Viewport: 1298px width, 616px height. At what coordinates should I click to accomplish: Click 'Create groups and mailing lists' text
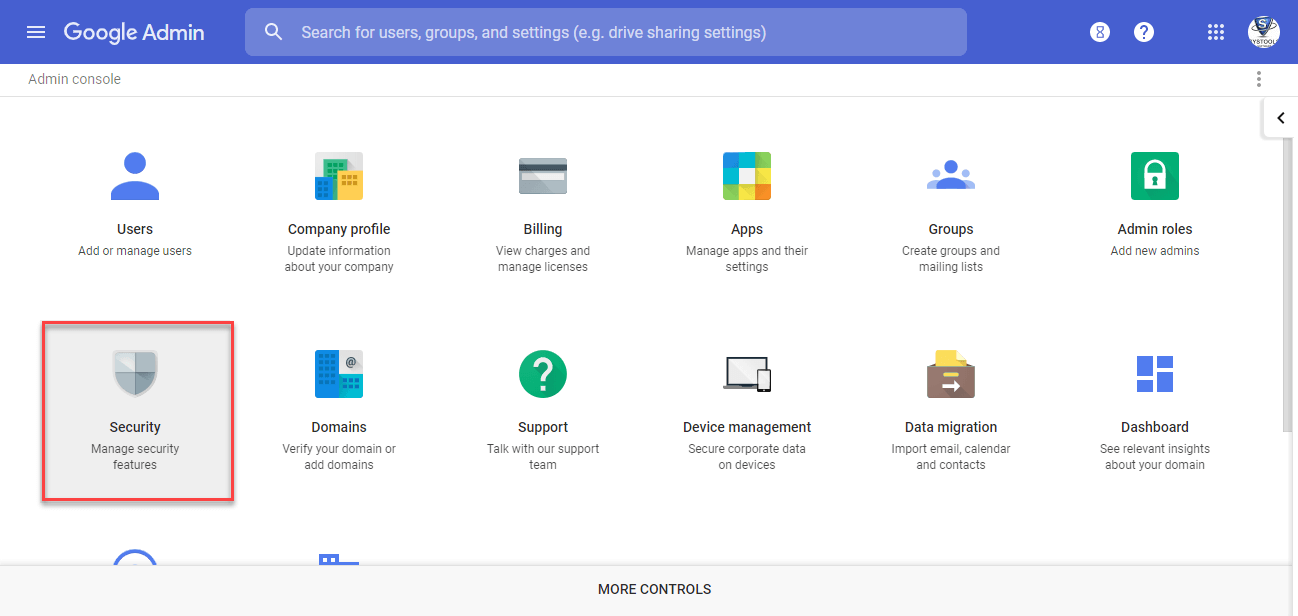(x=951, y=259)
